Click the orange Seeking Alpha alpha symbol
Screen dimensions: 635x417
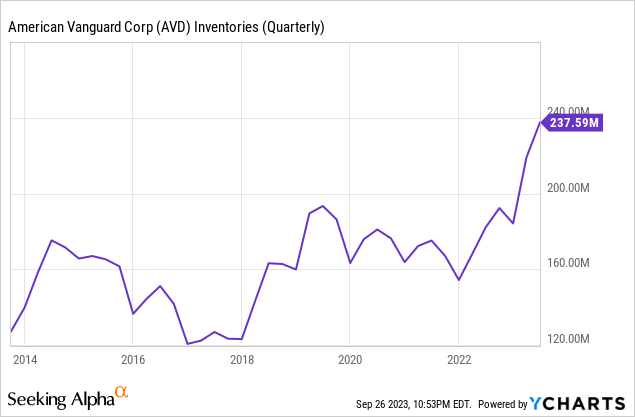122,392
